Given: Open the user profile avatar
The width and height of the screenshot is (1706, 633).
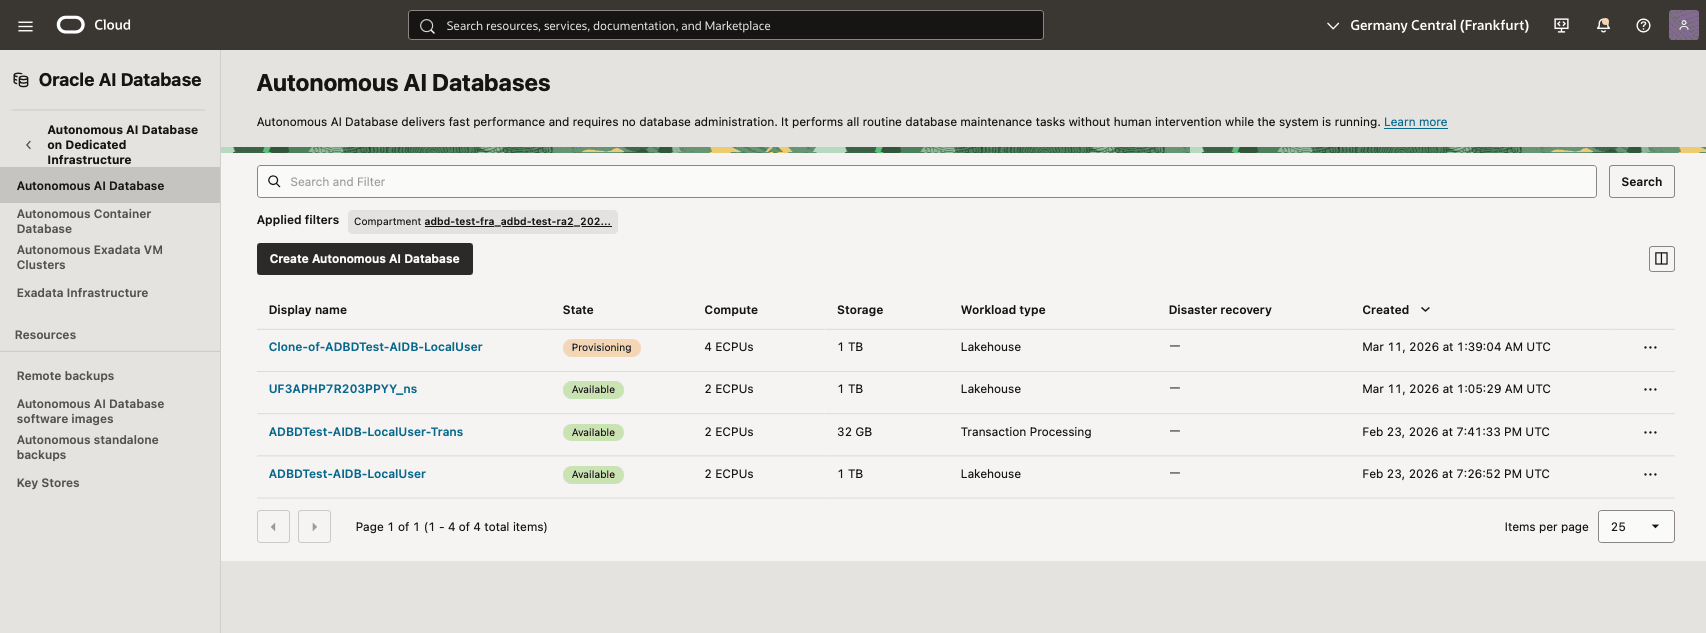Looking at the screenshot, I should pyautogui.click(x=1684, y=25).
